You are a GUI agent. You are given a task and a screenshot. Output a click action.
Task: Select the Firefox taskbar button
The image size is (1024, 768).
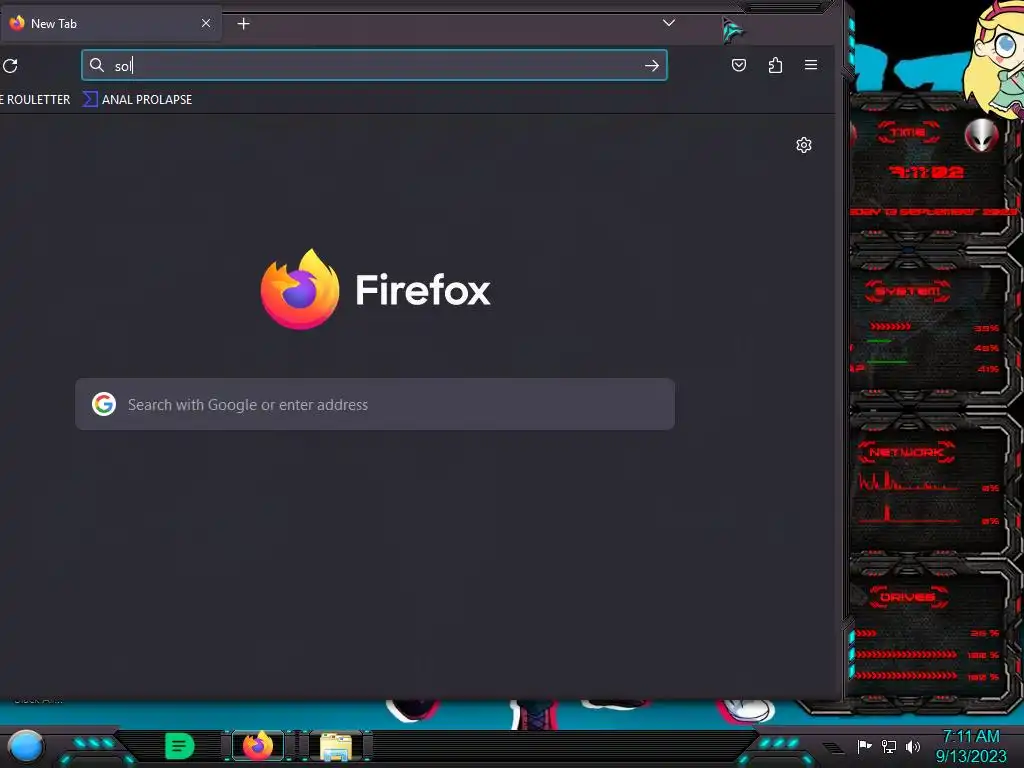click(x=258, y=746)
